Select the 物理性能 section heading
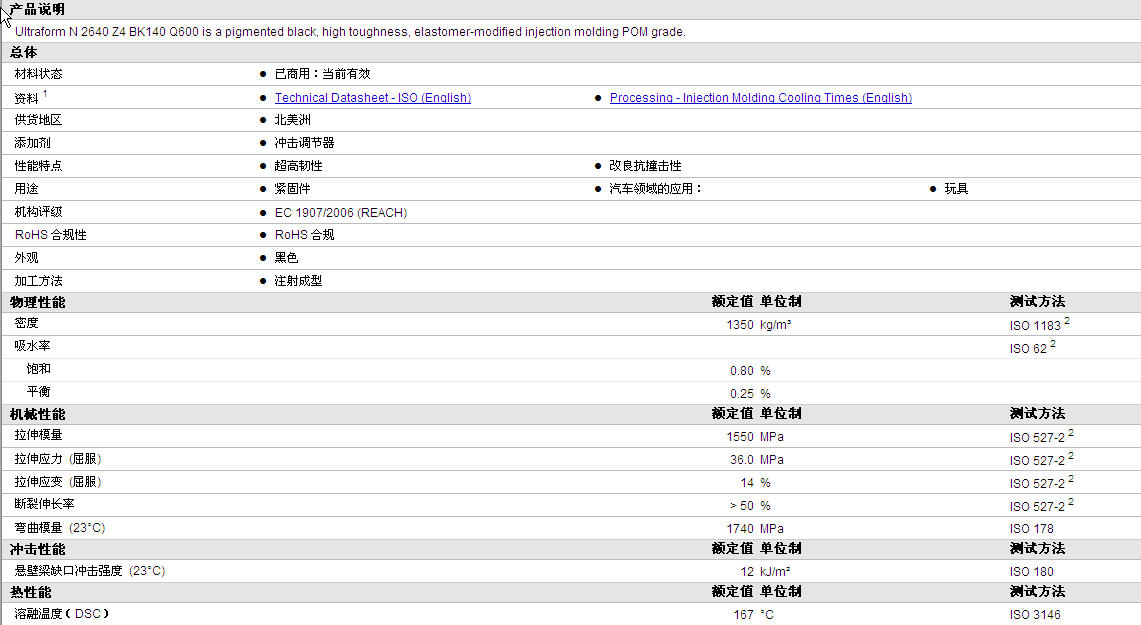The image size is (1141, 625). [37, 302]
